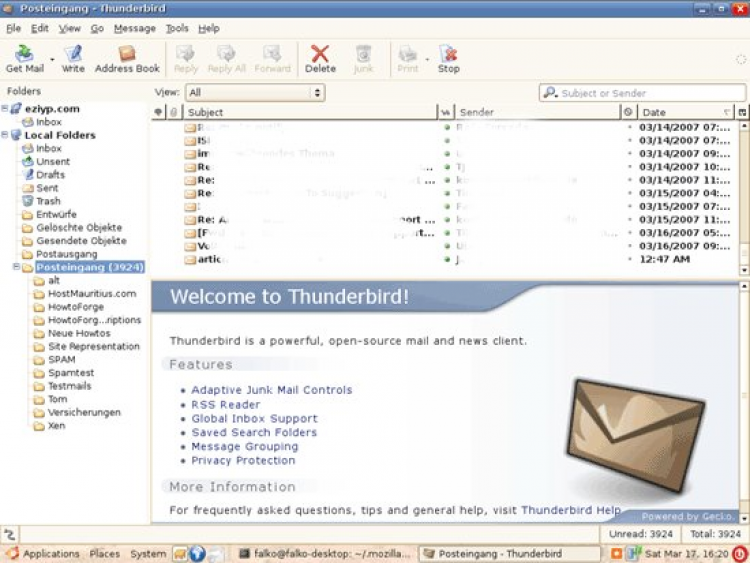Compose a new message with Write

73,59
